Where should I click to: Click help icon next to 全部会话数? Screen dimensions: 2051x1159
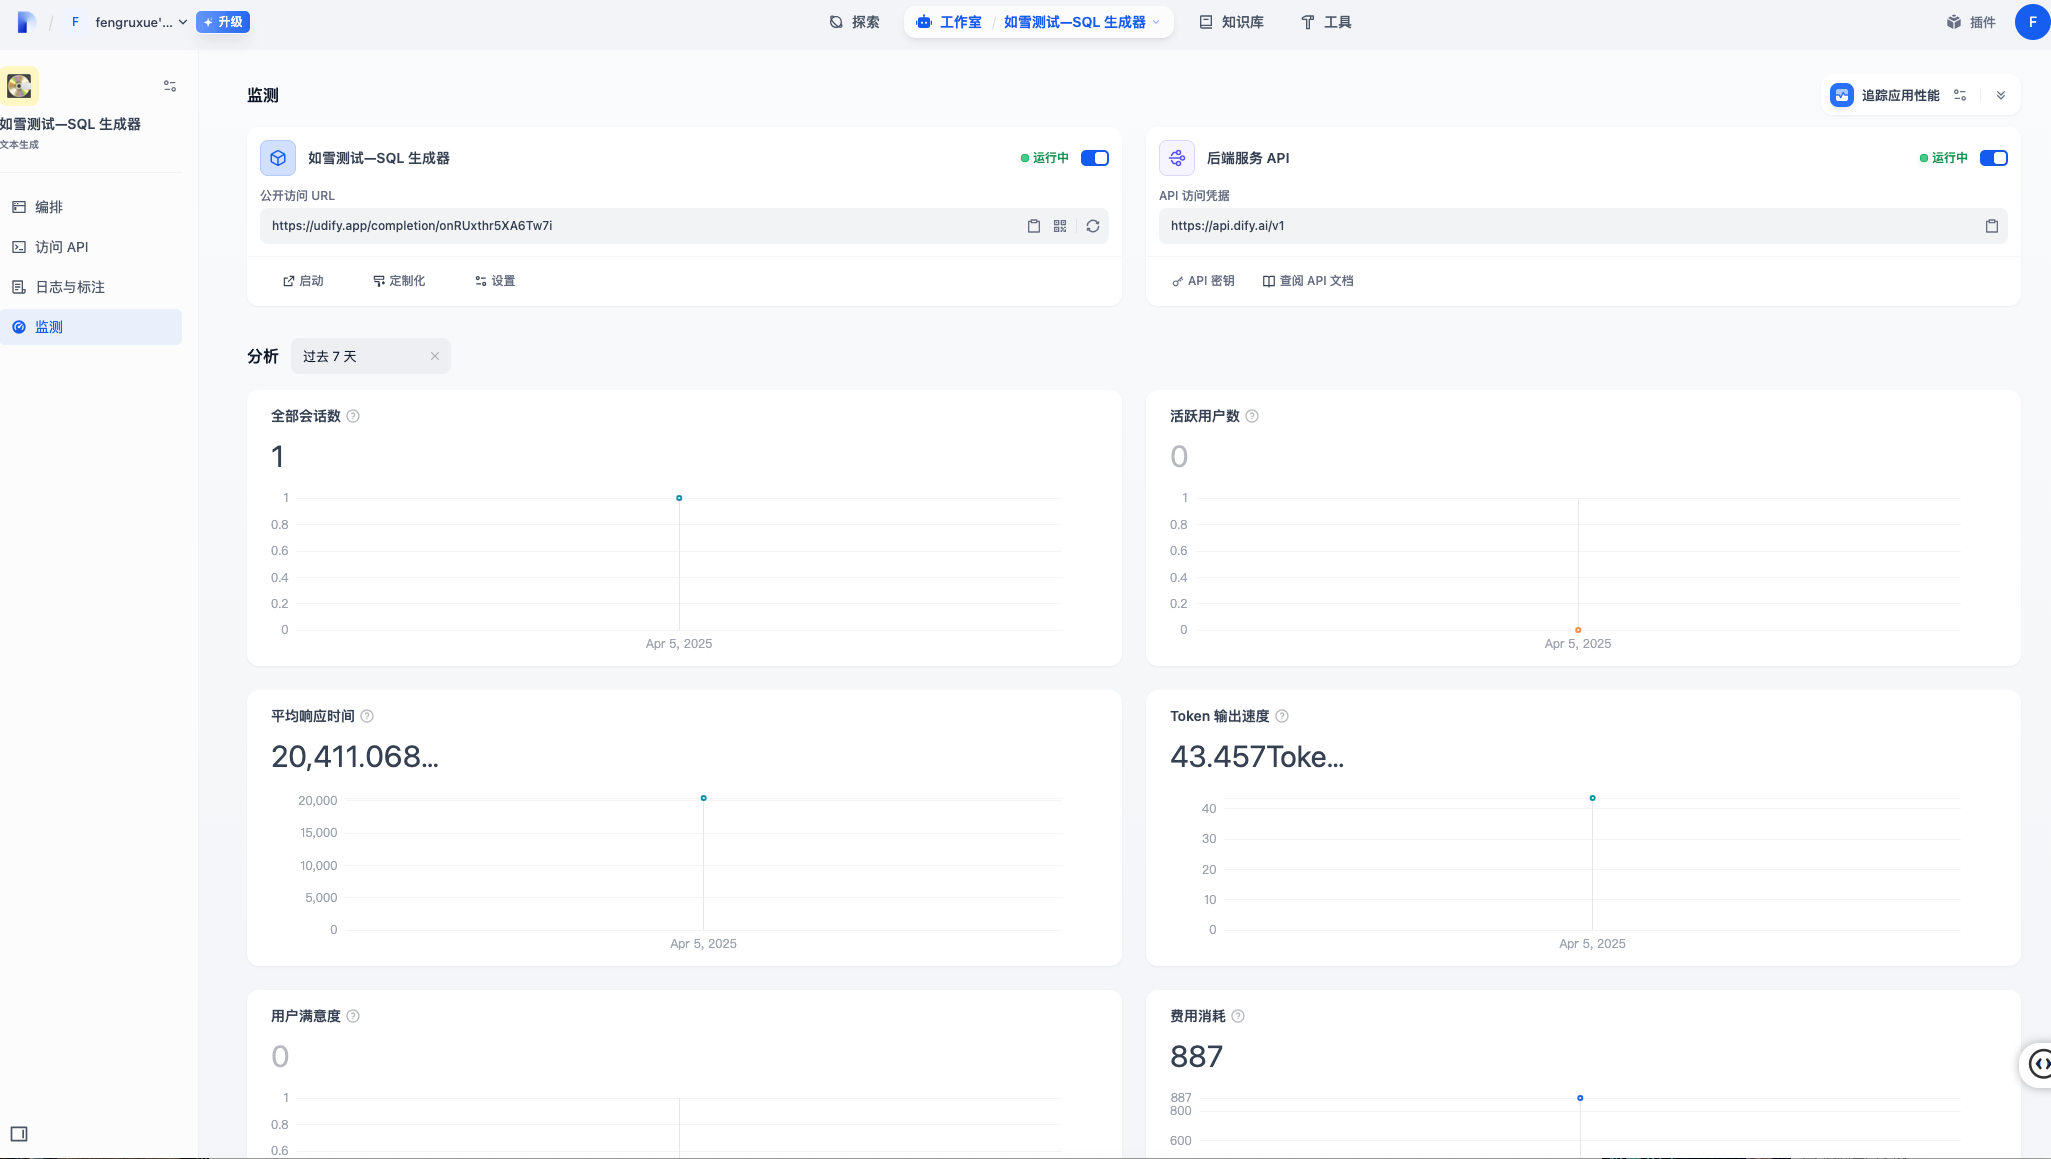click(353, 416)
